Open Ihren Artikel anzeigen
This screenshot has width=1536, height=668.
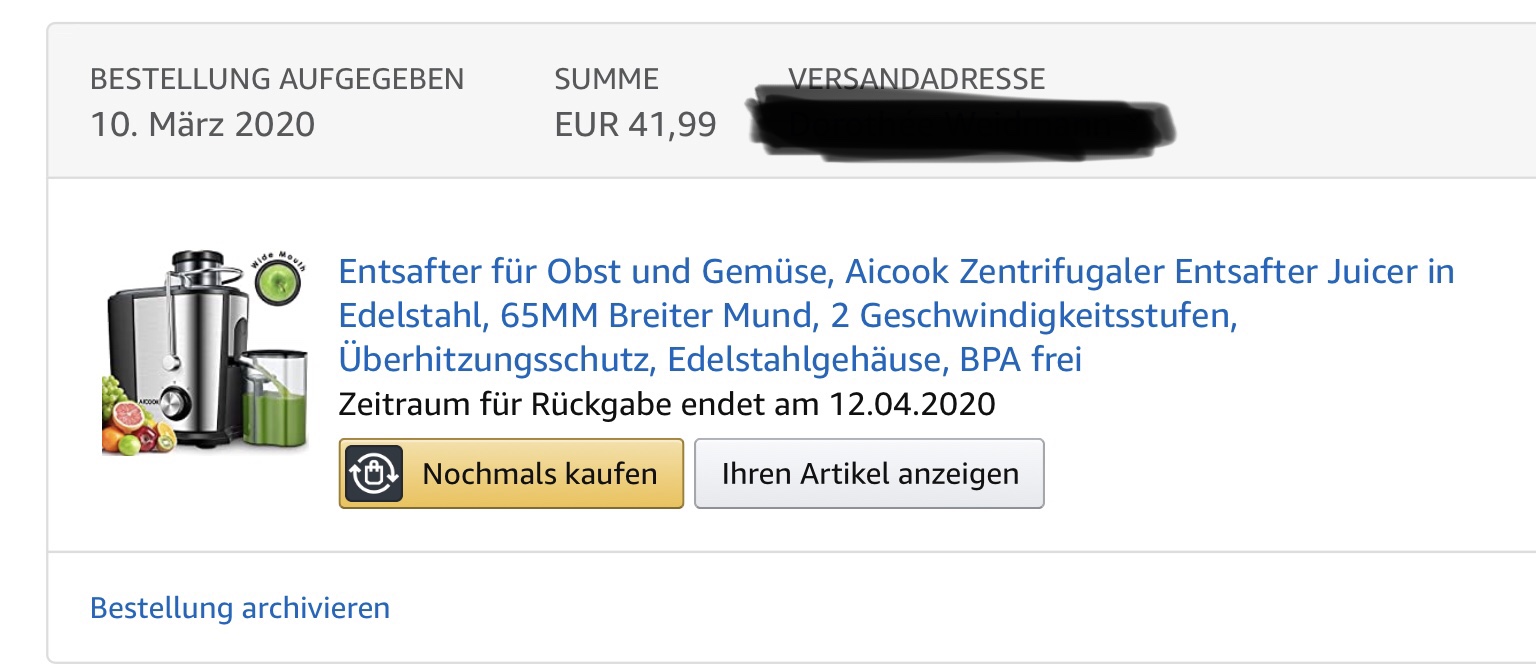coord(869,473)
